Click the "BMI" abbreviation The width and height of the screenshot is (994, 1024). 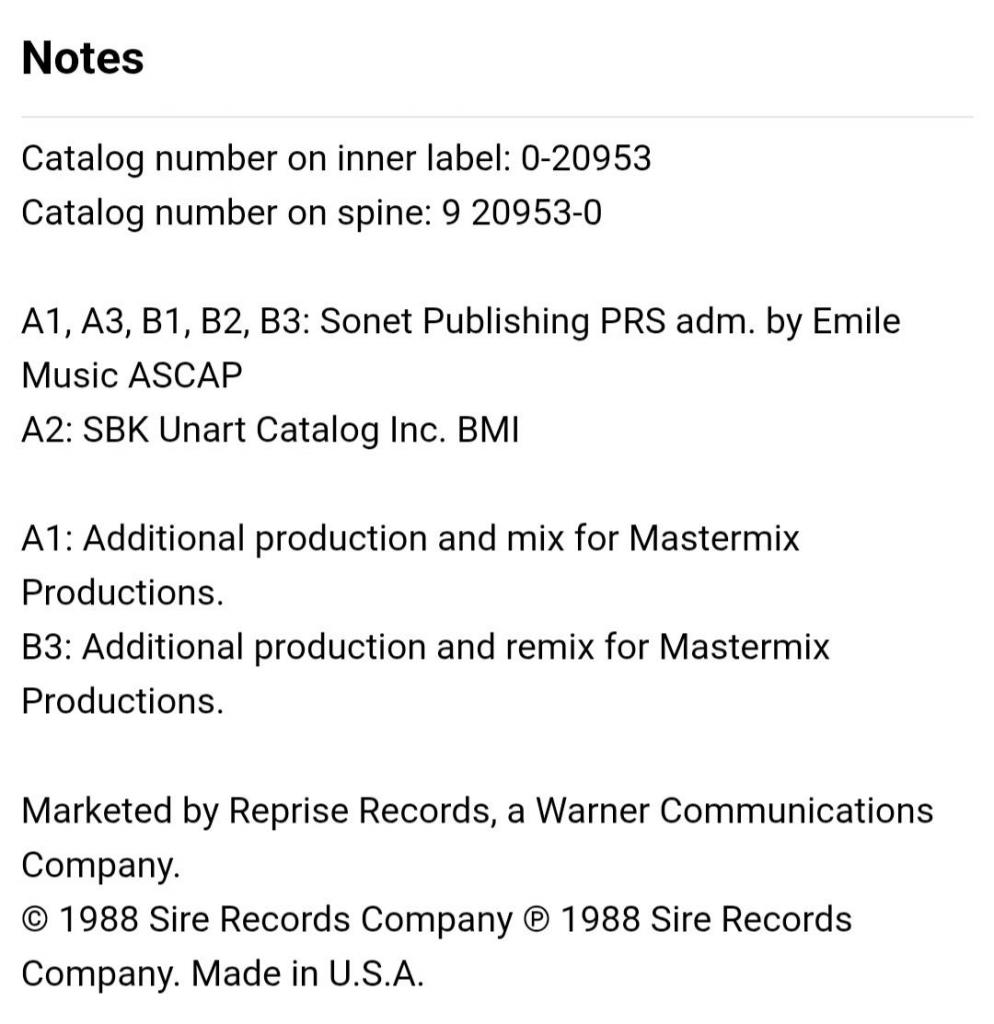point(488,430)
